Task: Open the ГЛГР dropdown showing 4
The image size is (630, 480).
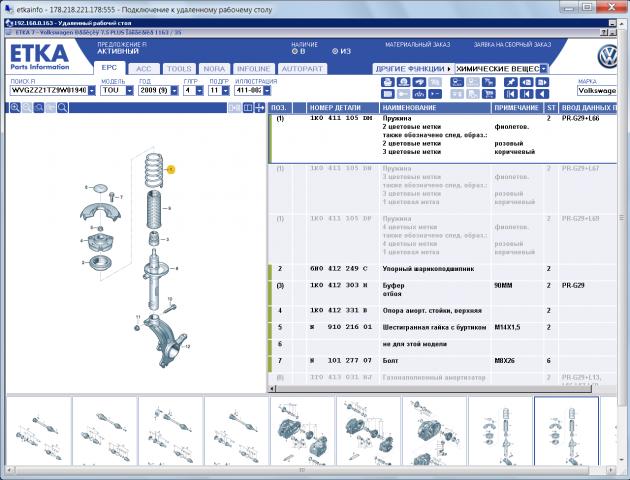Action: click(200, 90)
